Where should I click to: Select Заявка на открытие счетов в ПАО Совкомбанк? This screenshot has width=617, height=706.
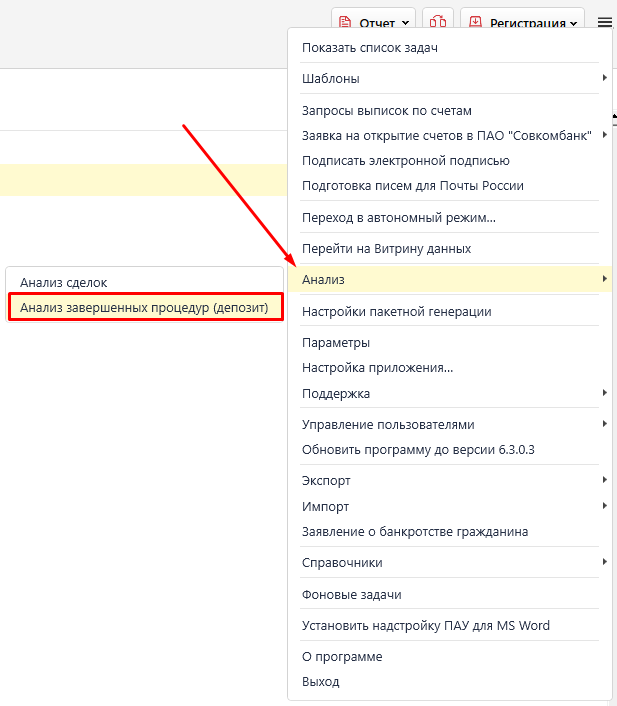click(x=449, y=135)
